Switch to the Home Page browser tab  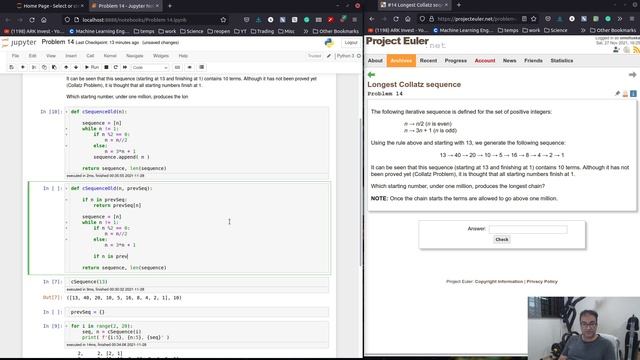point(49,6)
